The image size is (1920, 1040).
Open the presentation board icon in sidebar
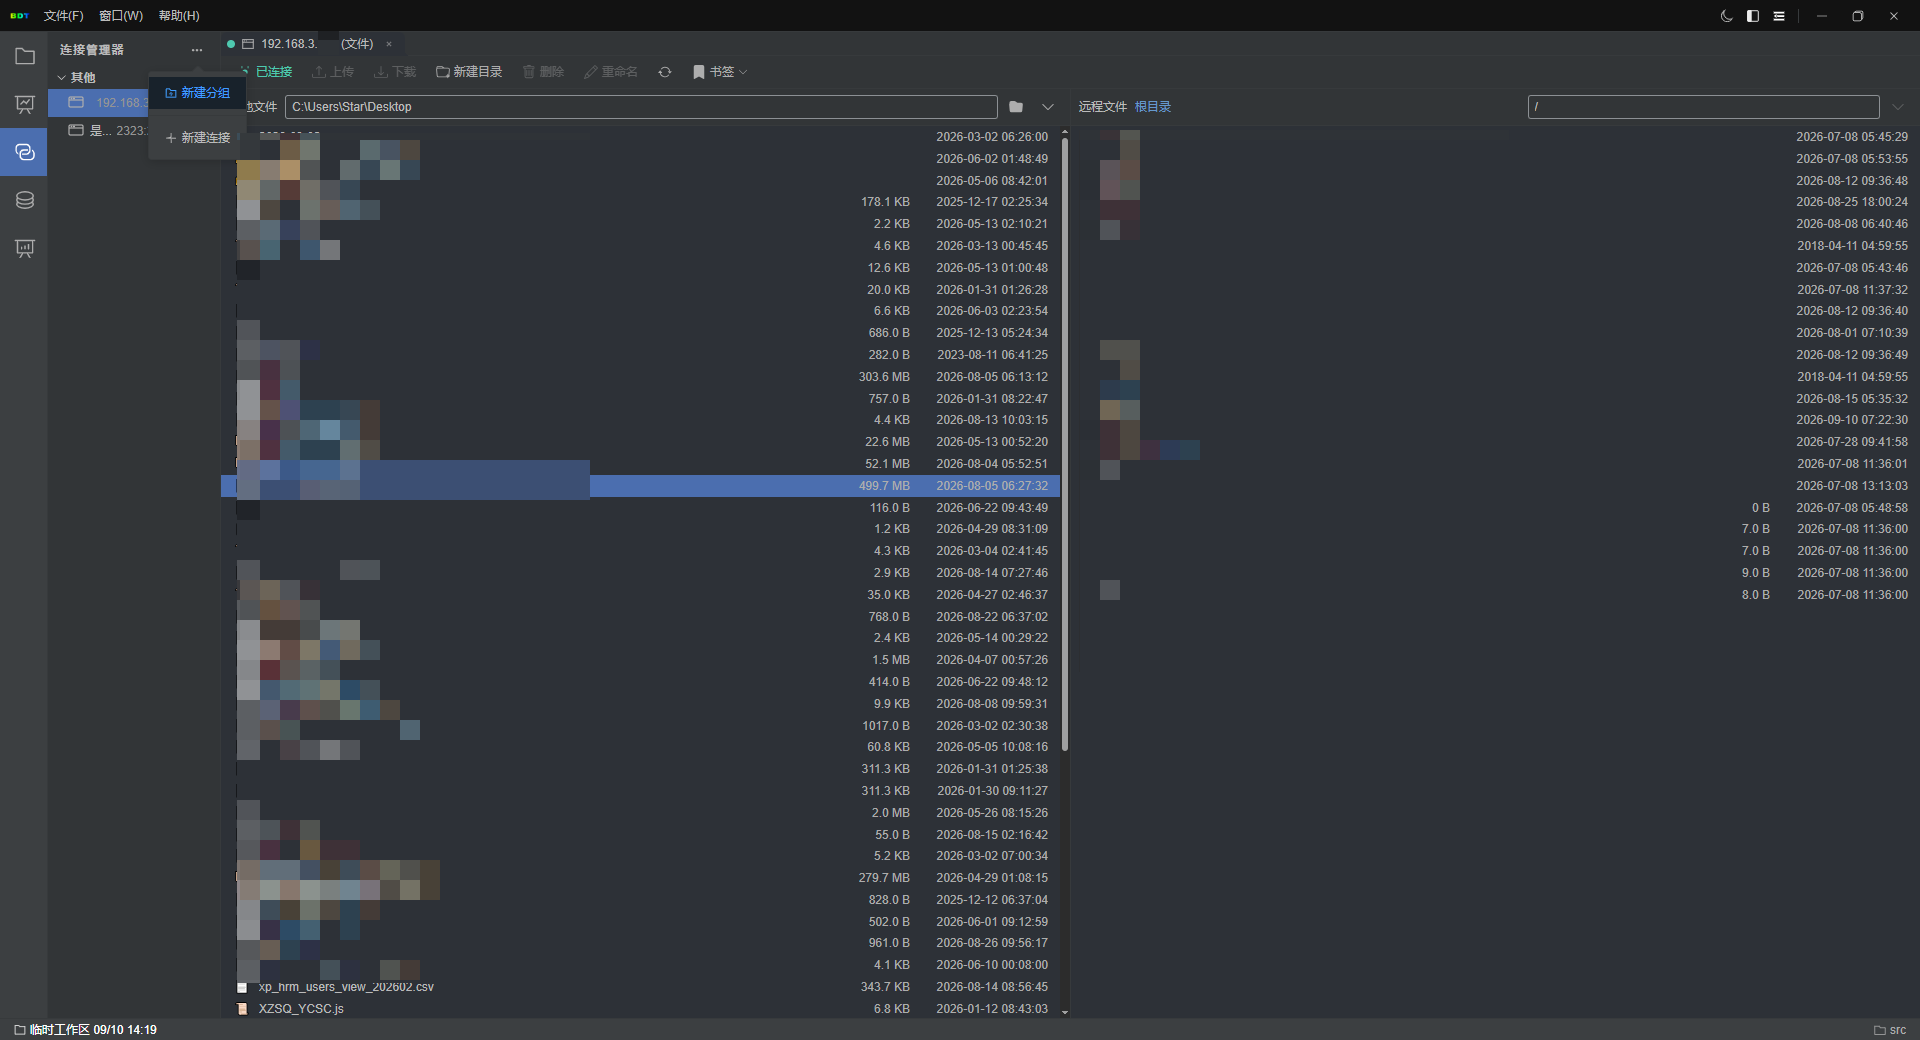[25, 105]
